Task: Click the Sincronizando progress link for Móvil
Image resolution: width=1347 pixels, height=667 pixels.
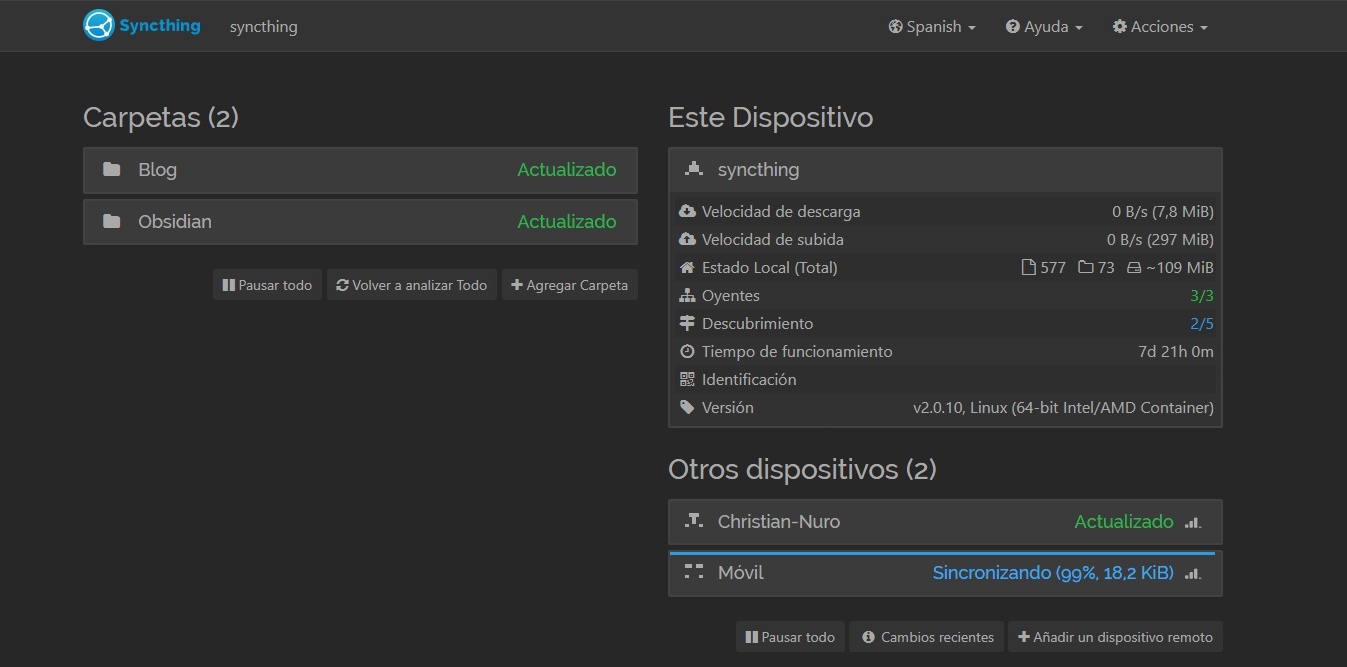Action: point(1052,573)
